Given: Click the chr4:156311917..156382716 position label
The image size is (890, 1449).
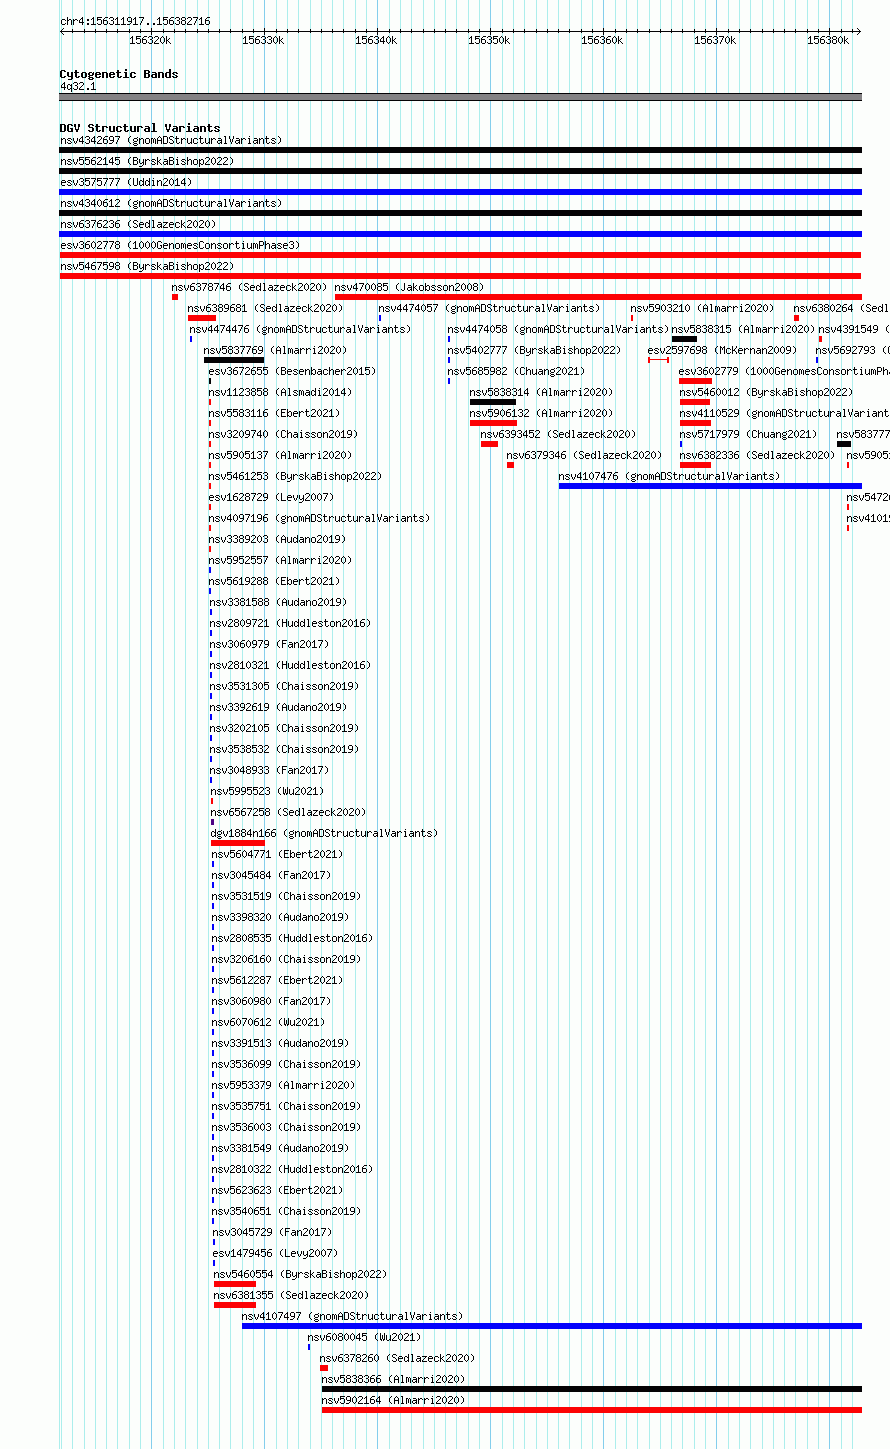Looking at the screenshot, I should pyautogui.click(x=135, y=21).
